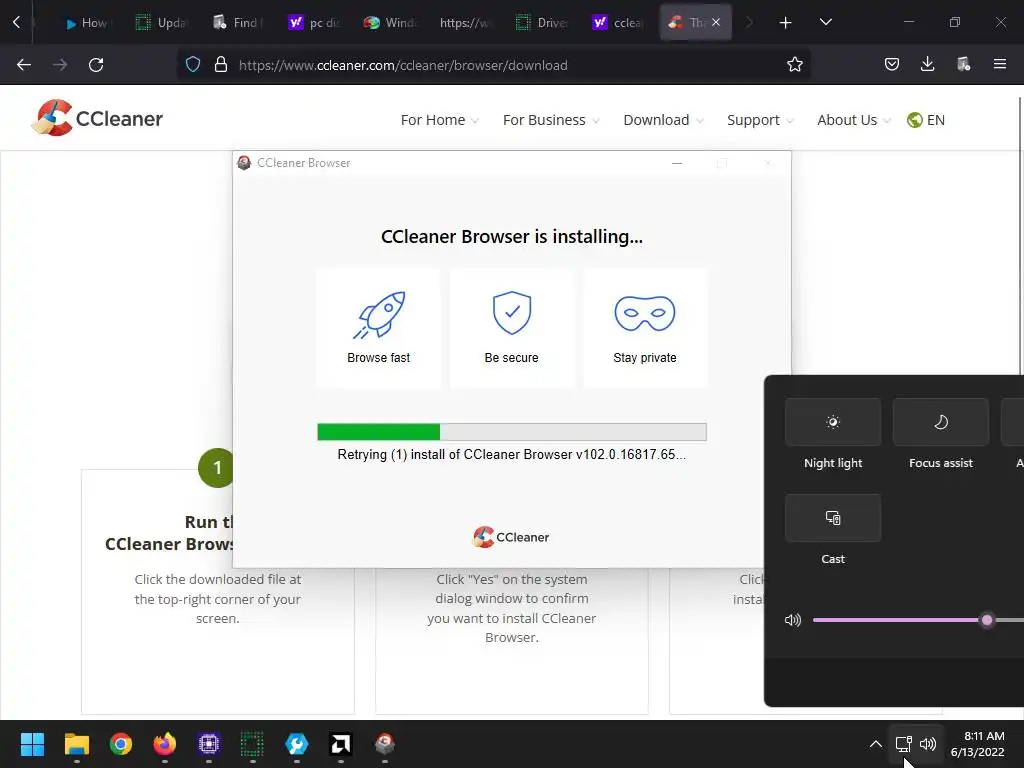1024x768 pixels.
Task: Switch to the Upda tab
Action: [162, 23]
